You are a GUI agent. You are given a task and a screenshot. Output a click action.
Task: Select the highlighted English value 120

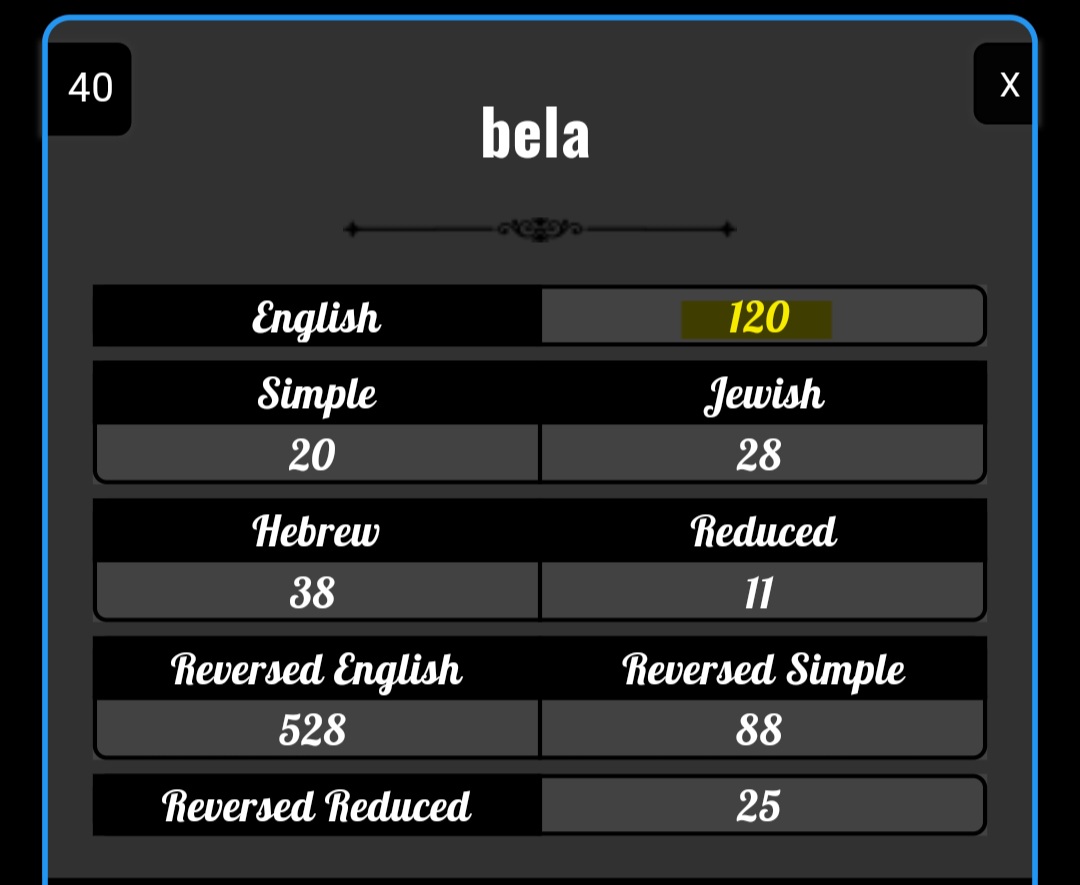756,319
